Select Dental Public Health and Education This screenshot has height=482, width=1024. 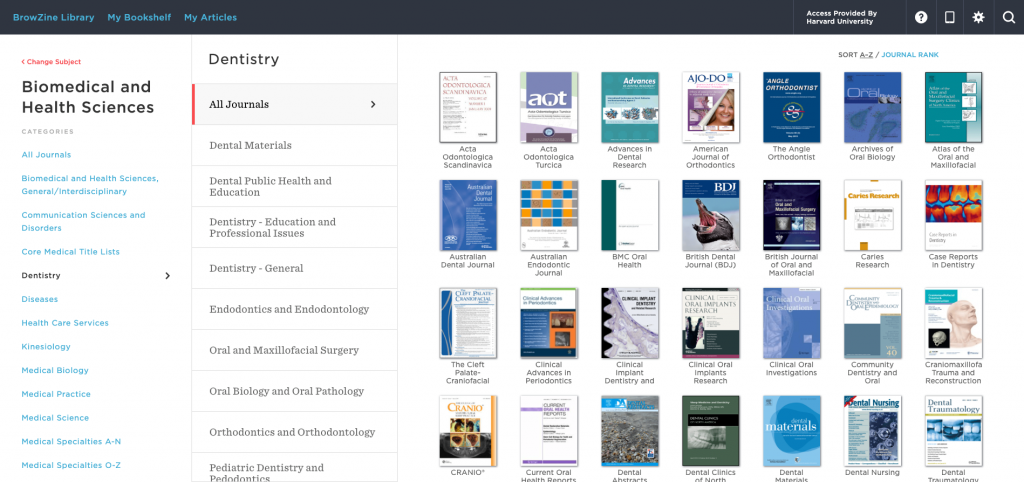(295, 186)
